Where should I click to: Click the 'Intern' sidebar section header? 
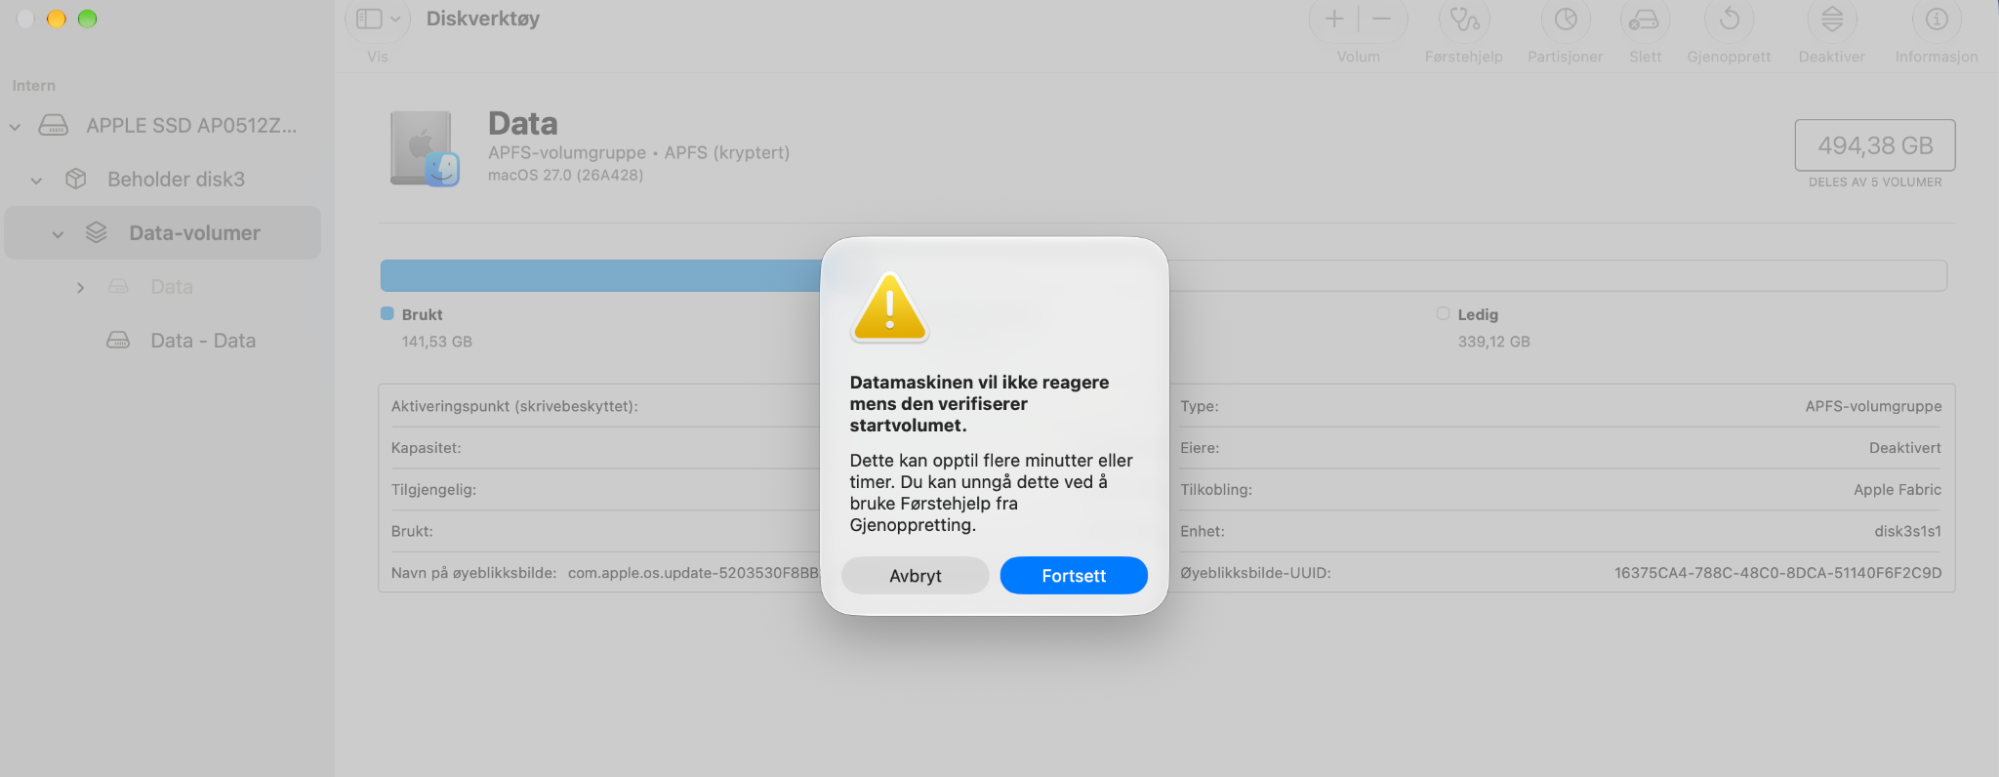(34, 86)
